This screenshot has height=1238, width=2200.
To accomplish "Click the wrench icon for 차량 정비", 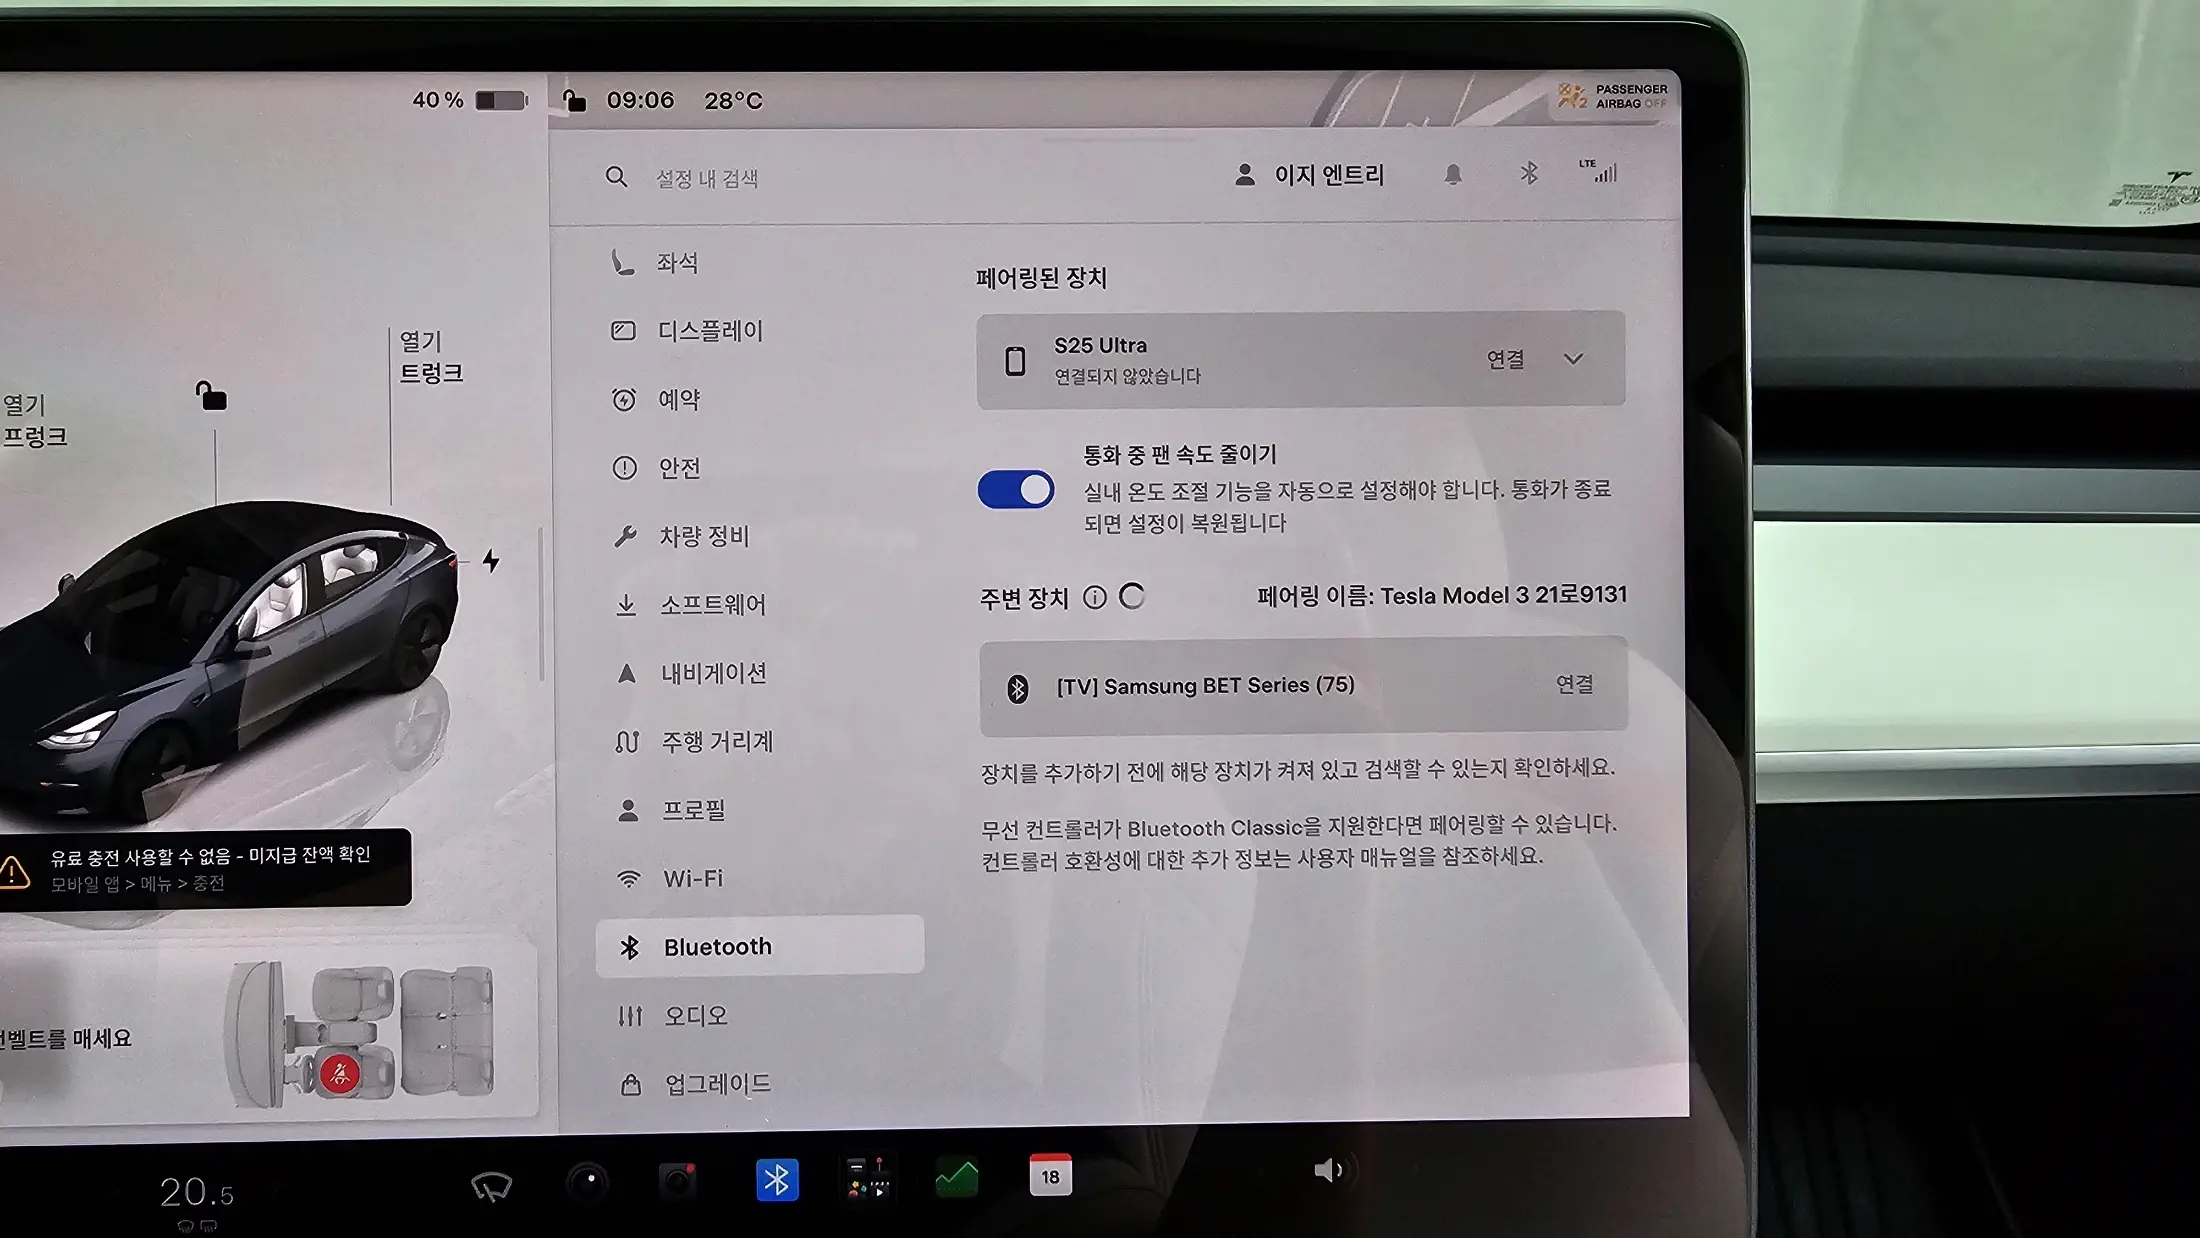I will [x=626, y=536].
